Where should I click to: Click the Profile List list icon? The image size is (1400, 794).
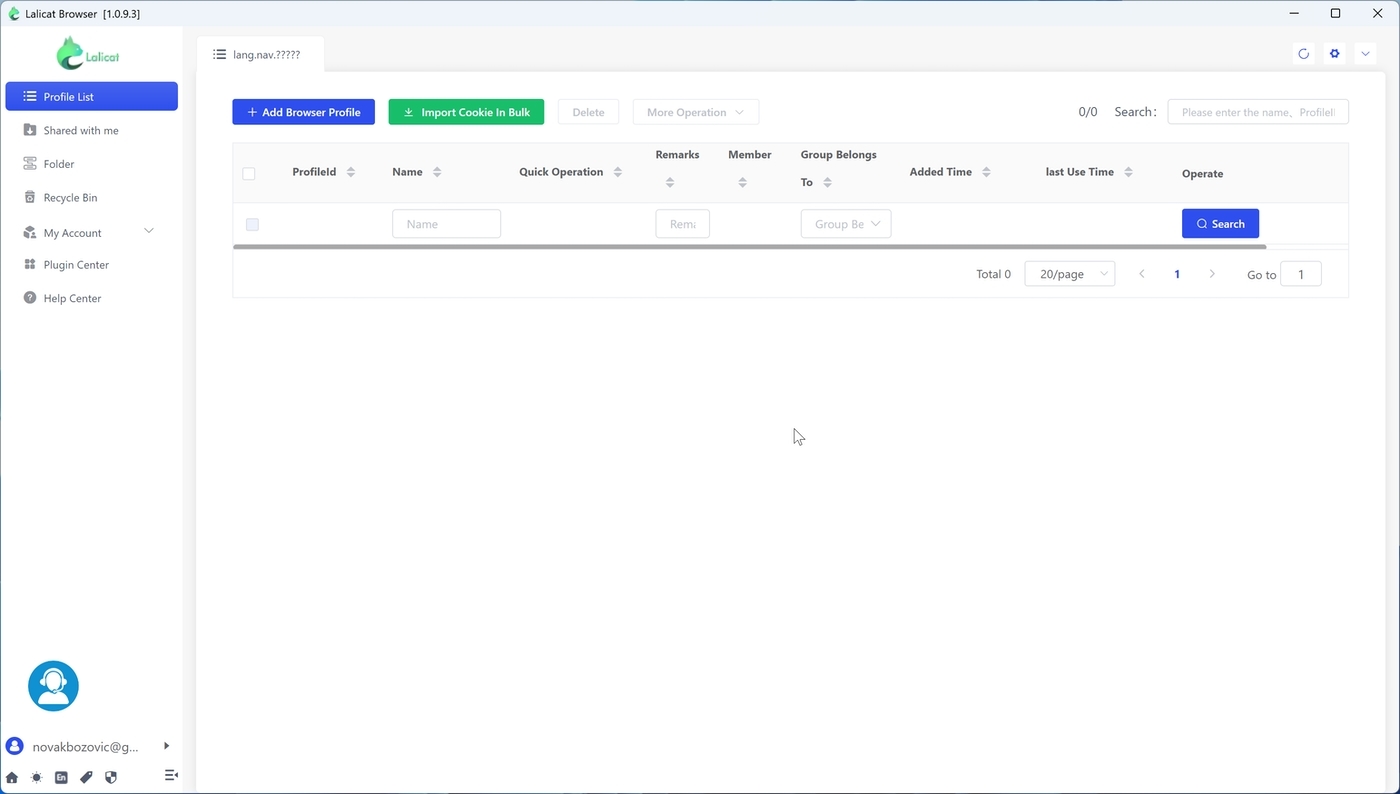(x=30, y=97)
